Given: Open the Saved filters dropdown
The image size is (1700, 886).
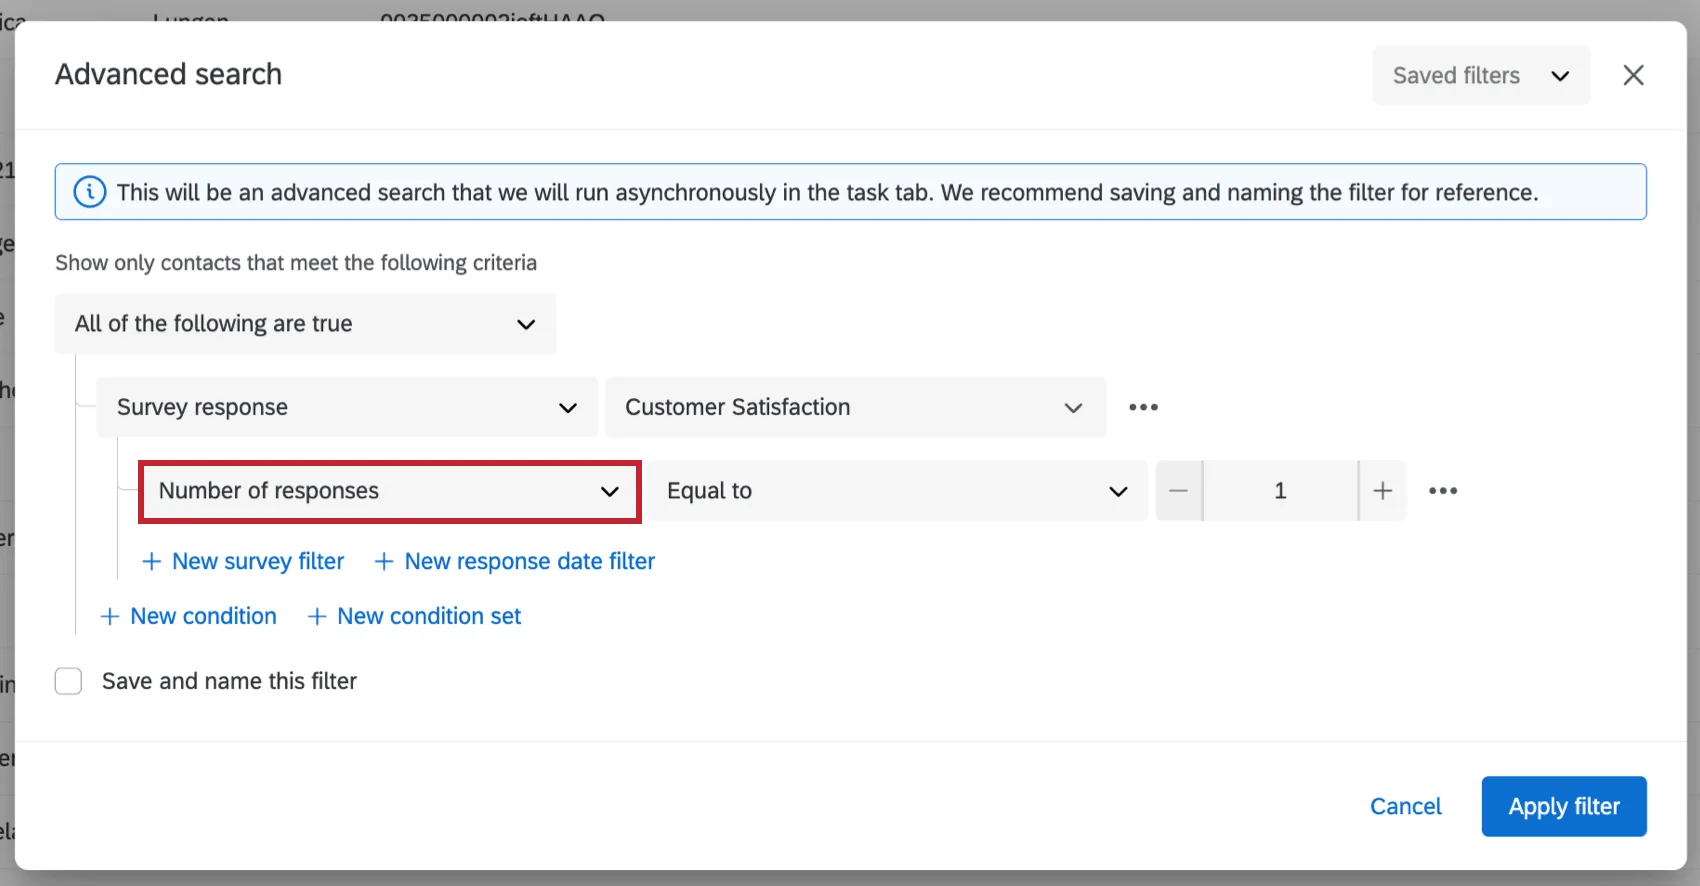Looking at the screenshot, I should pyautogui.click(x=1480, y=76).
